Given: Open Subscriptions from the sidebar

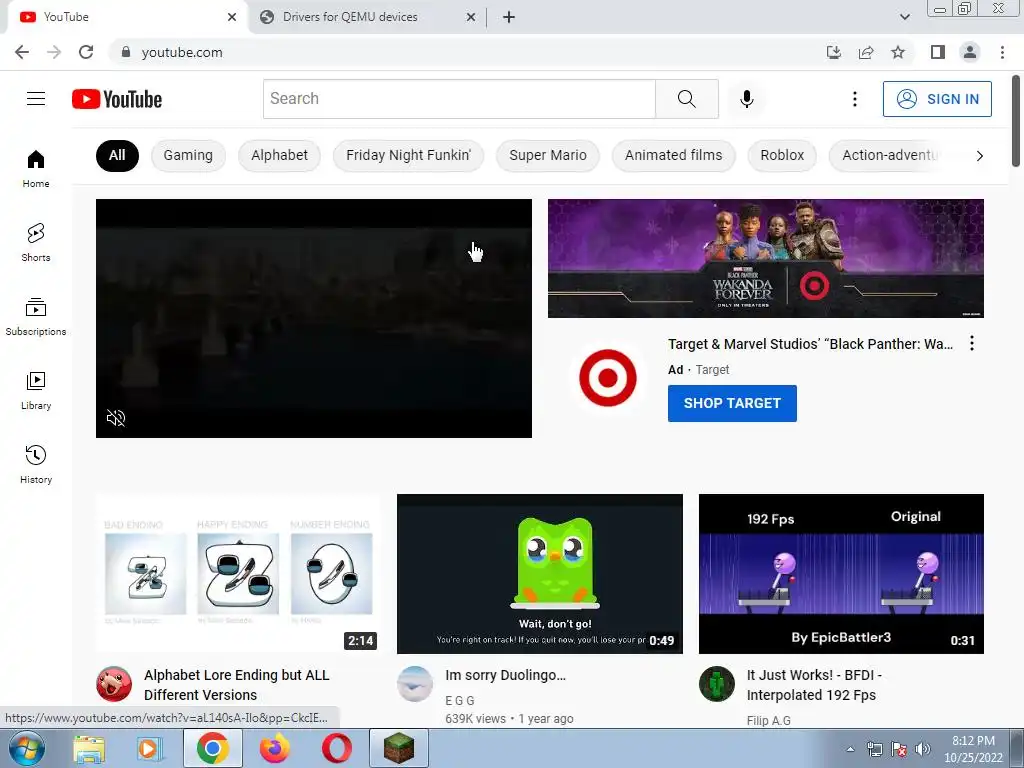Looking at the screenshot, I should pos(36,317).
